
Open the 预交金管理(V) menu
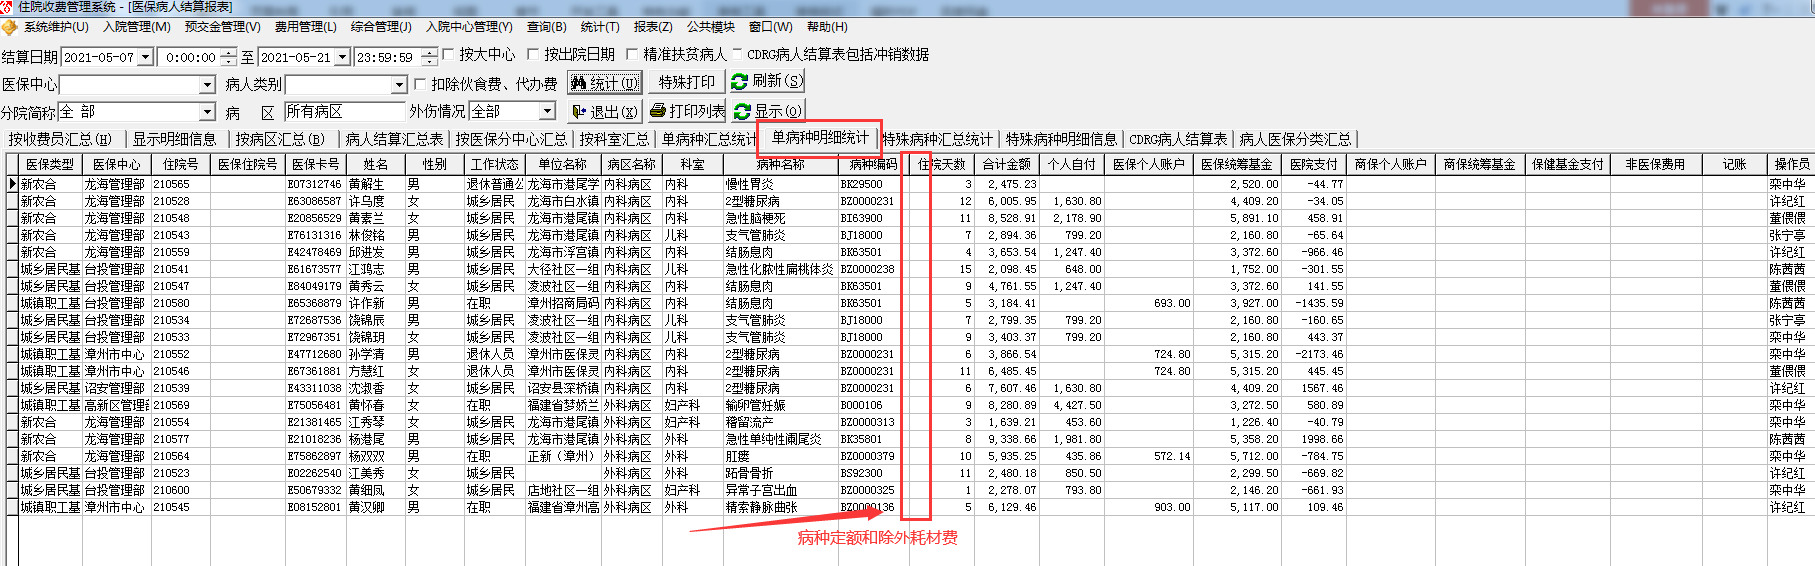tap(223, 27)
